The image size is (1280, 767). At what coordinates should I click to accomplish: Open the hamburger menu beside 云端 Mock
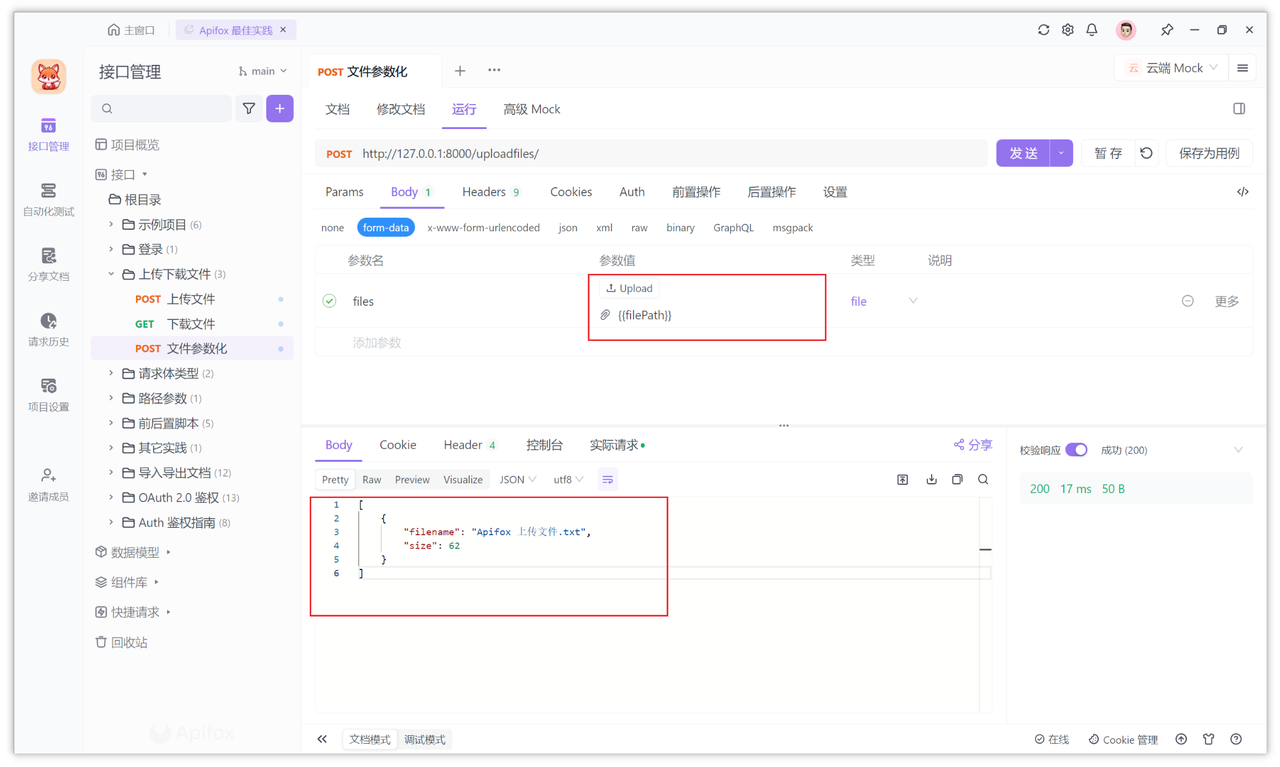tap(1242, 68)
